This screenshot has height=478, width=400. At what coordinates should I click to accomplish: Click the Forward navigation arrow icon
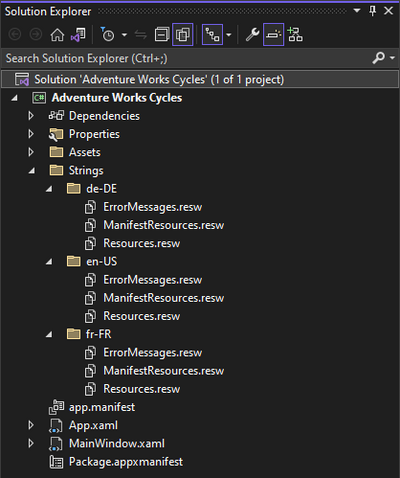pos(36,34)
